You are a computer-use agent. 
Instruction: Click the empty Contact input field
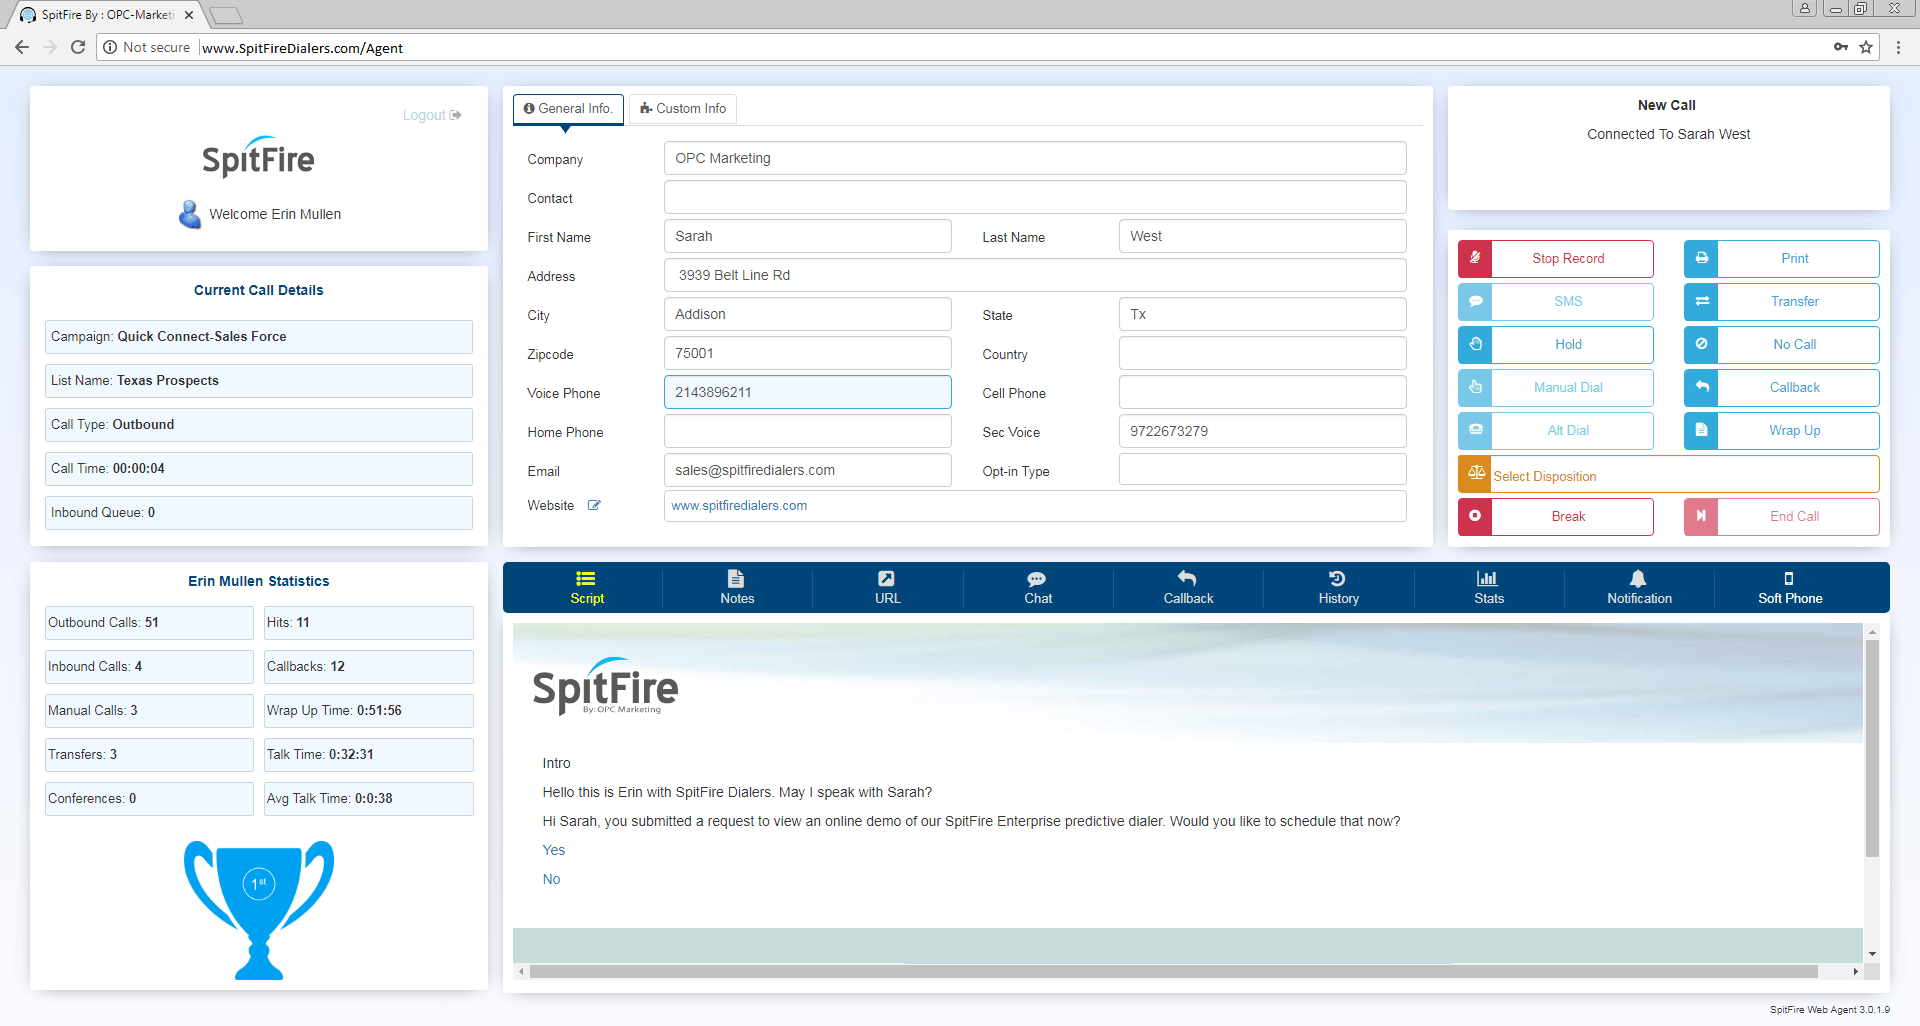(1035, 197)
